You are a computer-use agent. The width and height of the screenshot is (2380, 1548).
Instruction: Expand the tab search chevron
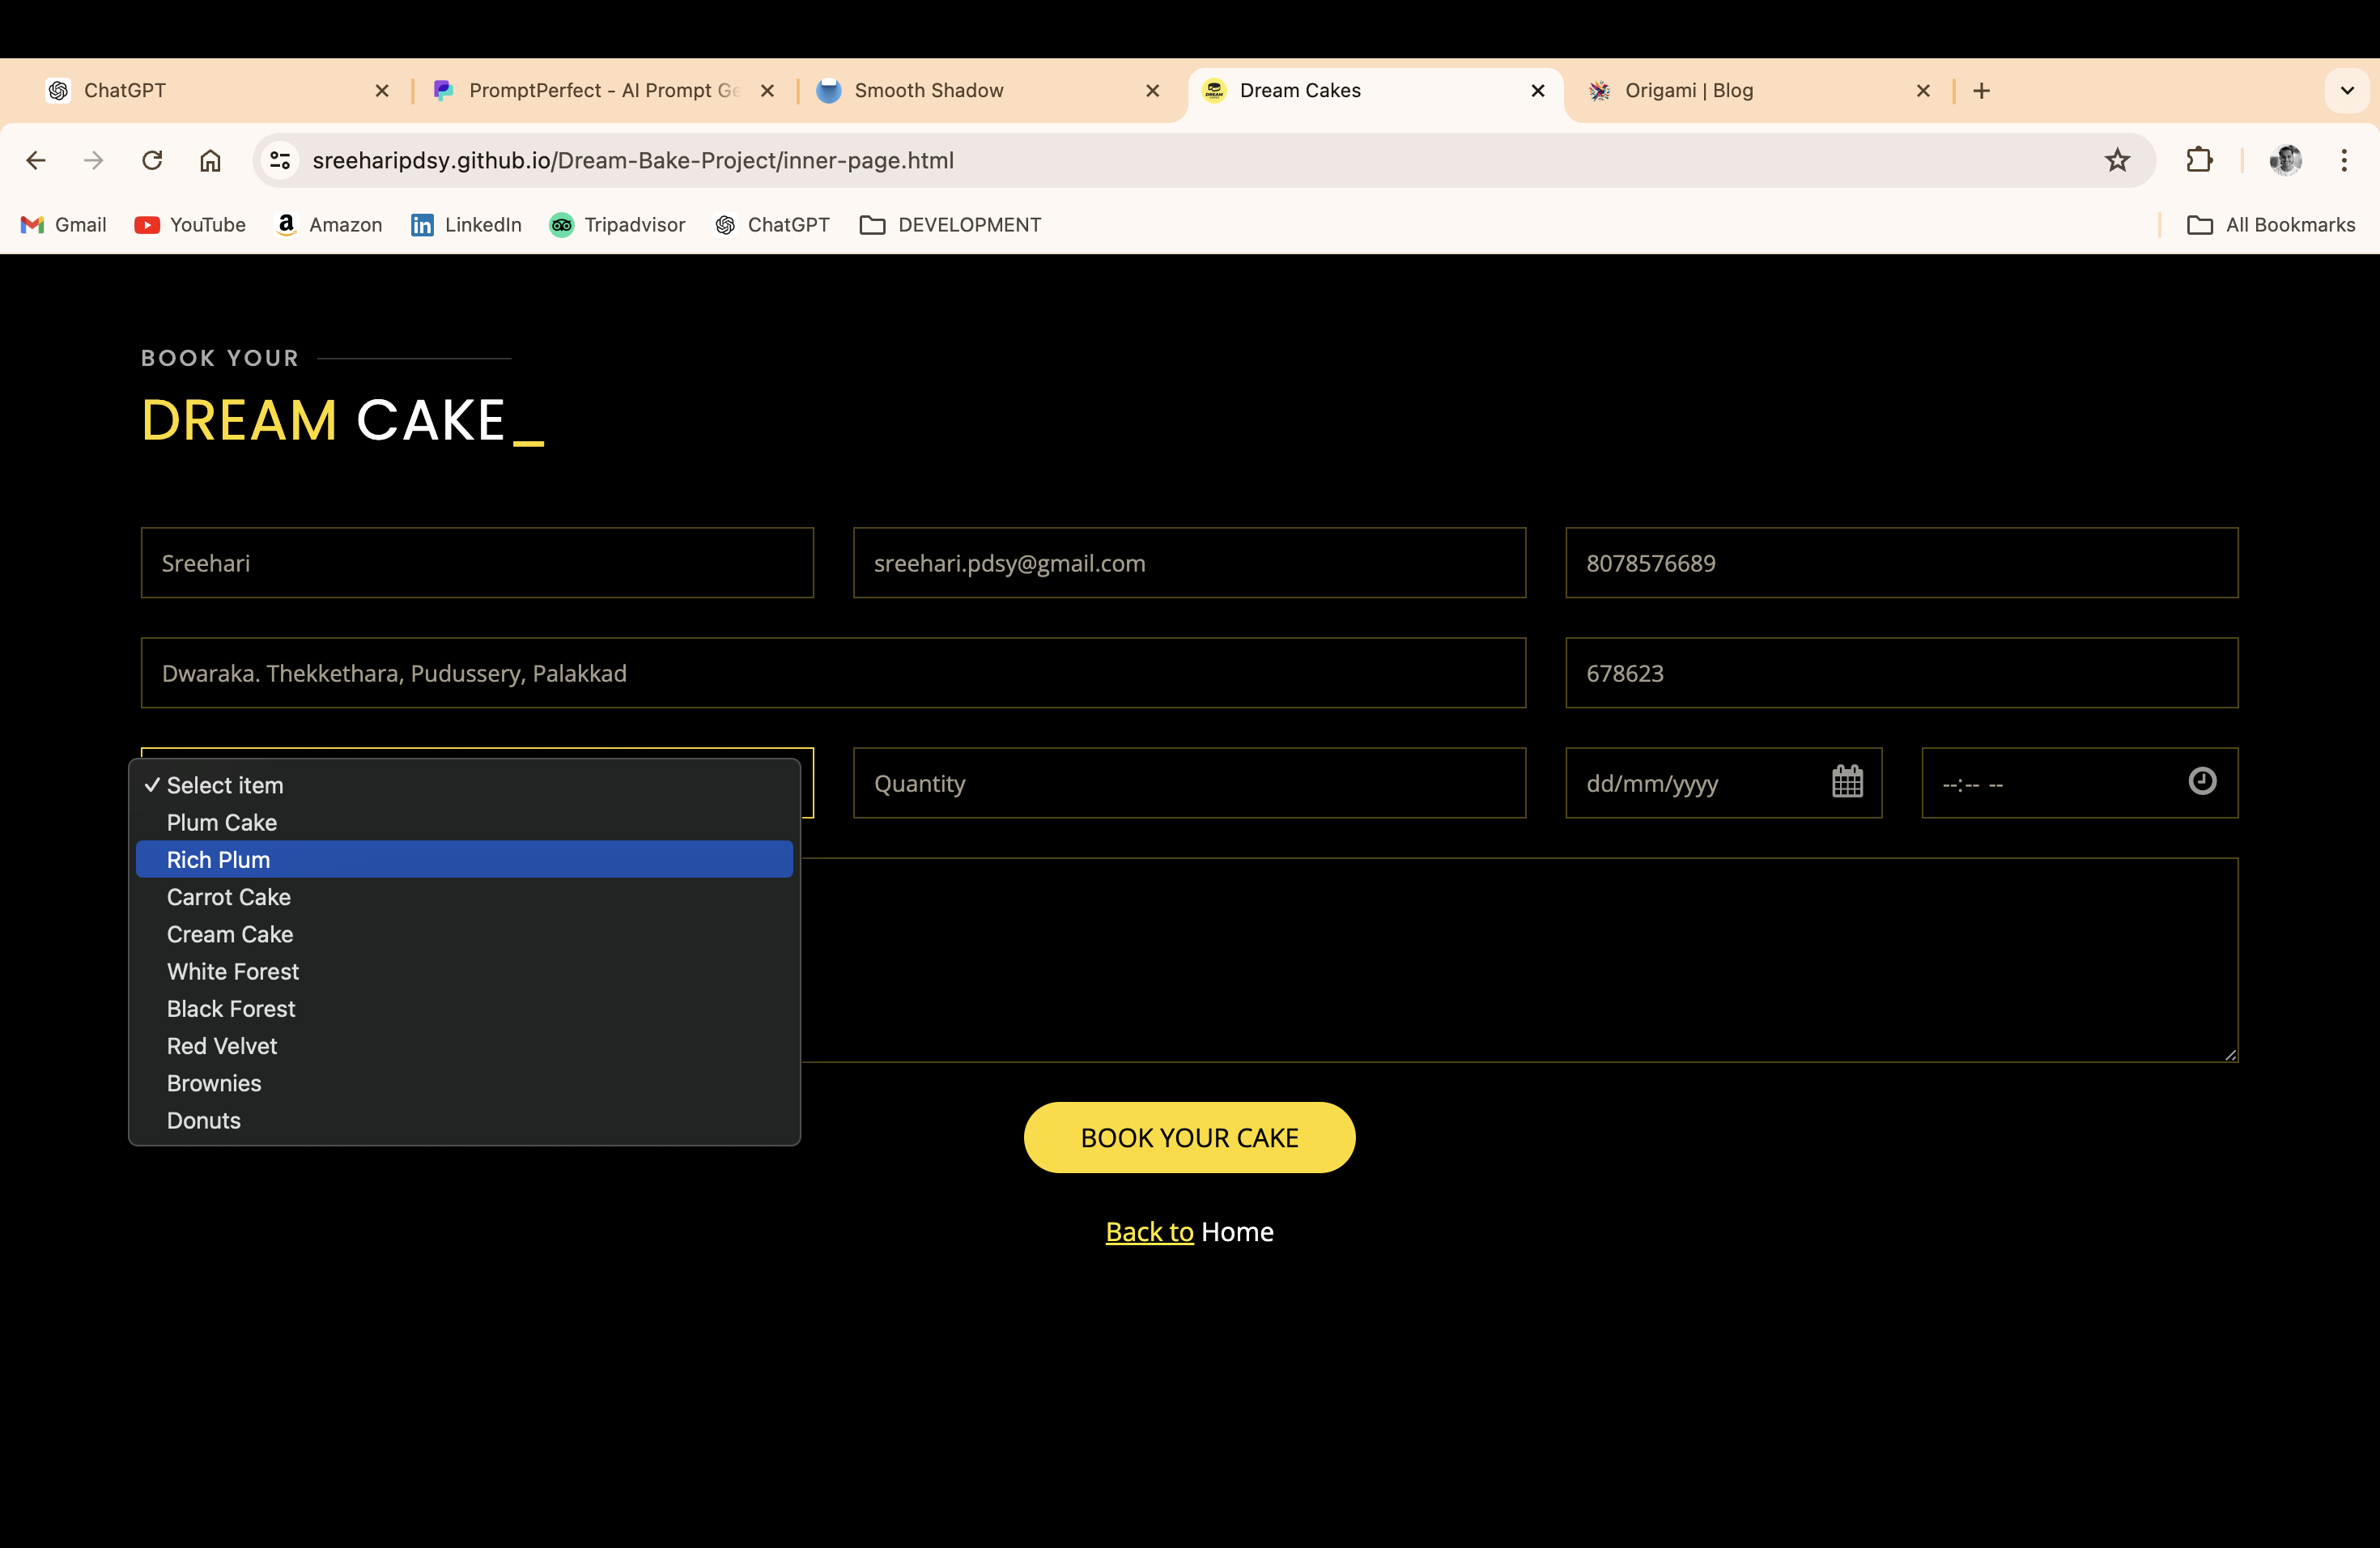click(x=2346, y=91)
